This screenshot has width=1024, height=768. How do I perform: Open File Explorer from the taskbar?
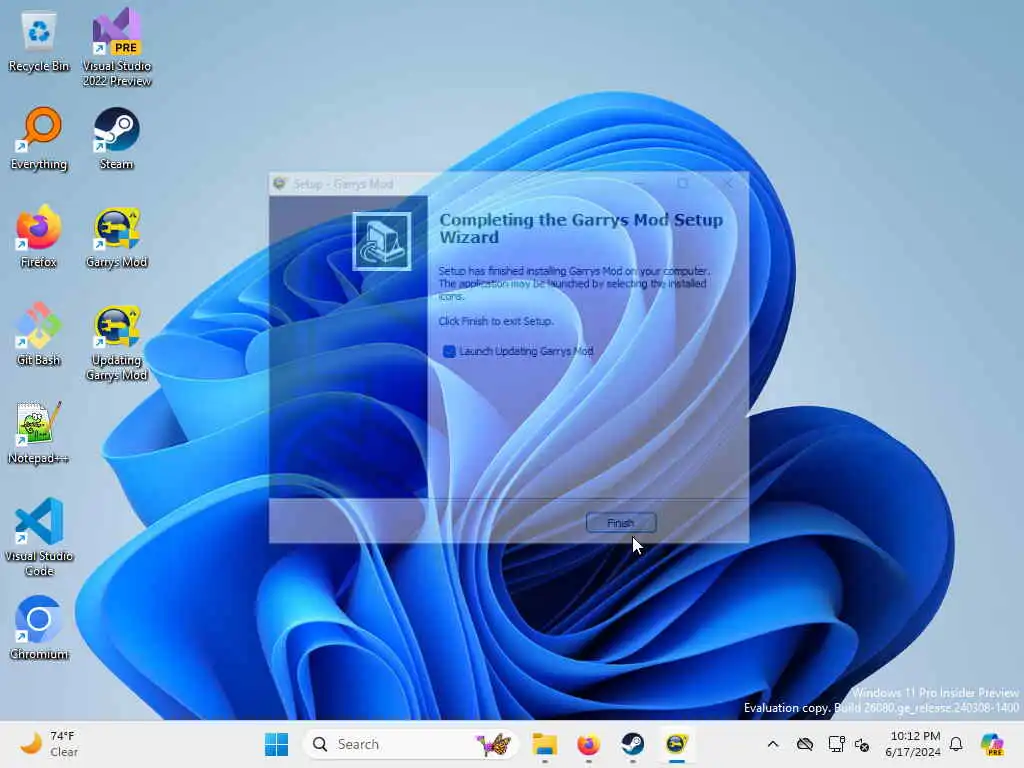(544, 744)
